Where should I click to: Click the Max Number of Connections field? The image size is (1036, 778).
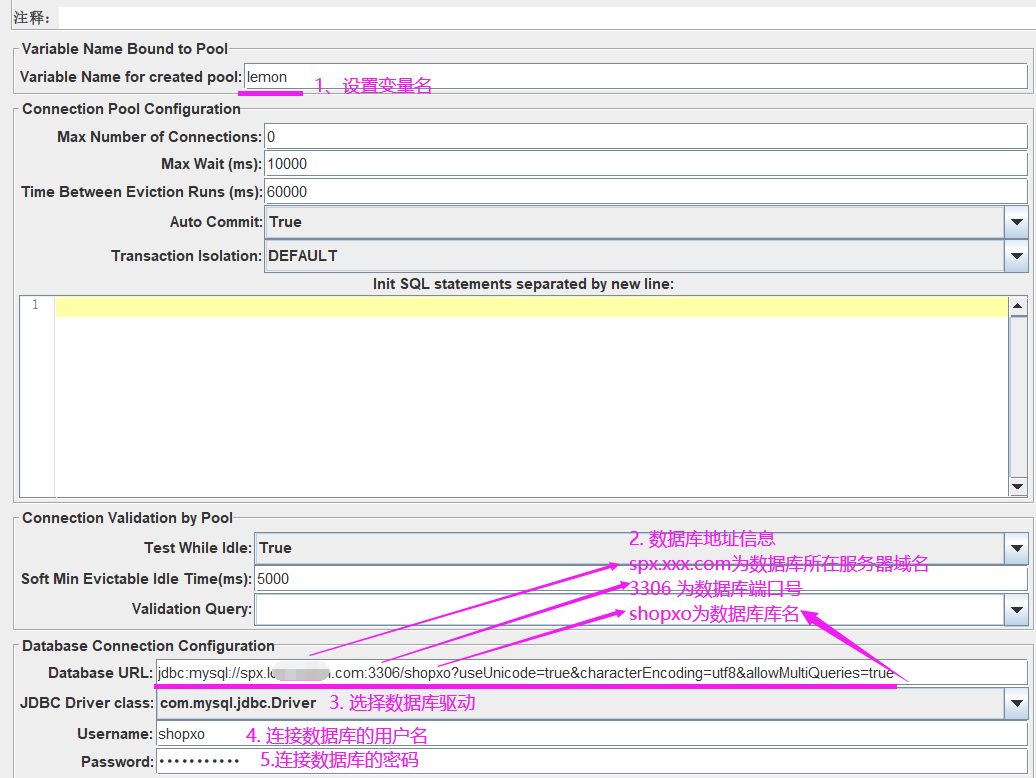[x=645, y=137]
